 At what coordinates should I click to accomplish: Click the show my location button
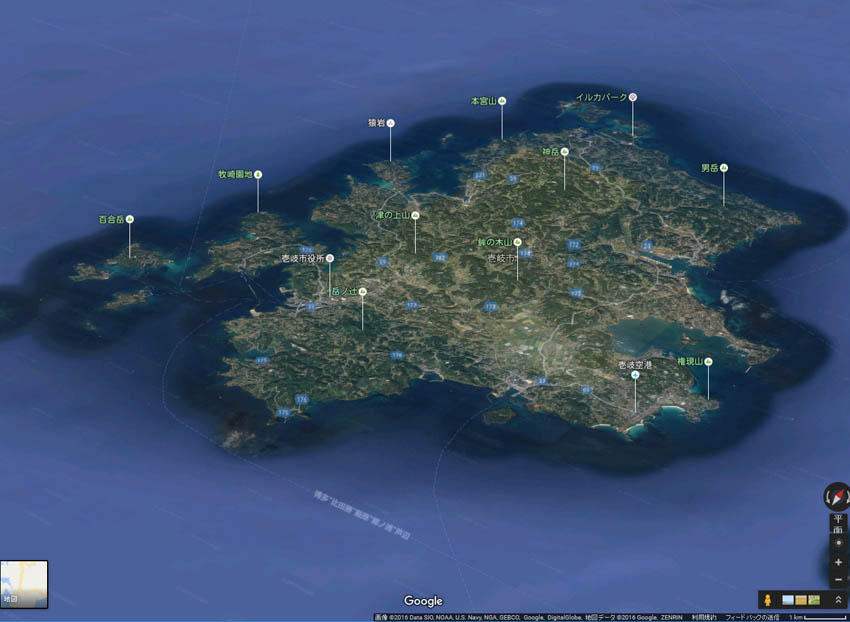click(x=838, y=543)
